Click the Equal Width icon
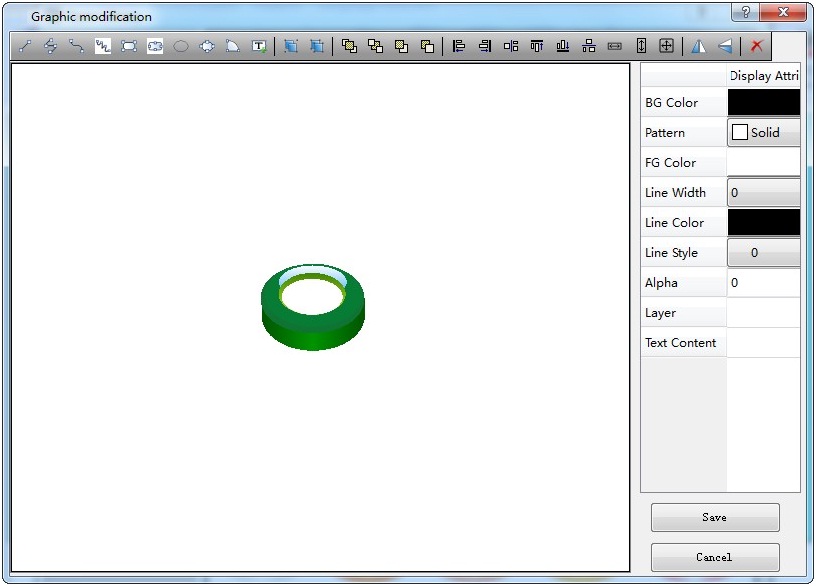816x586 pixels. pyautogui.click(x=617, y=46)
